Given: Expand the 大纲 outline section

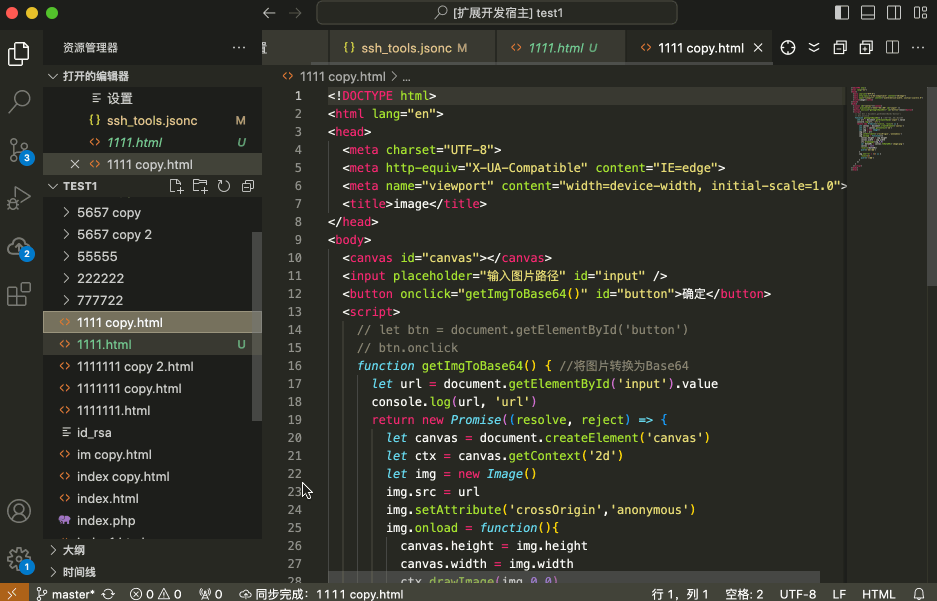Looking at the screenshot, I should tap(74, 550).
